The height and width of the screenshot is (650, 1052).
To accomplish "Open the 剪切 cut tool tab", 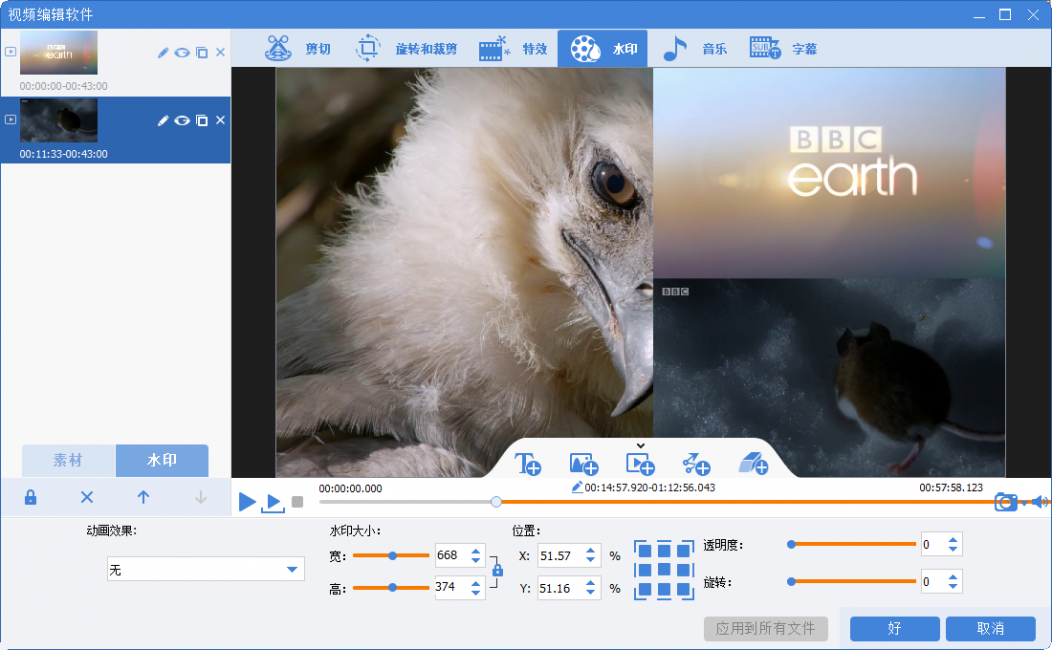I will pos(298,48).
